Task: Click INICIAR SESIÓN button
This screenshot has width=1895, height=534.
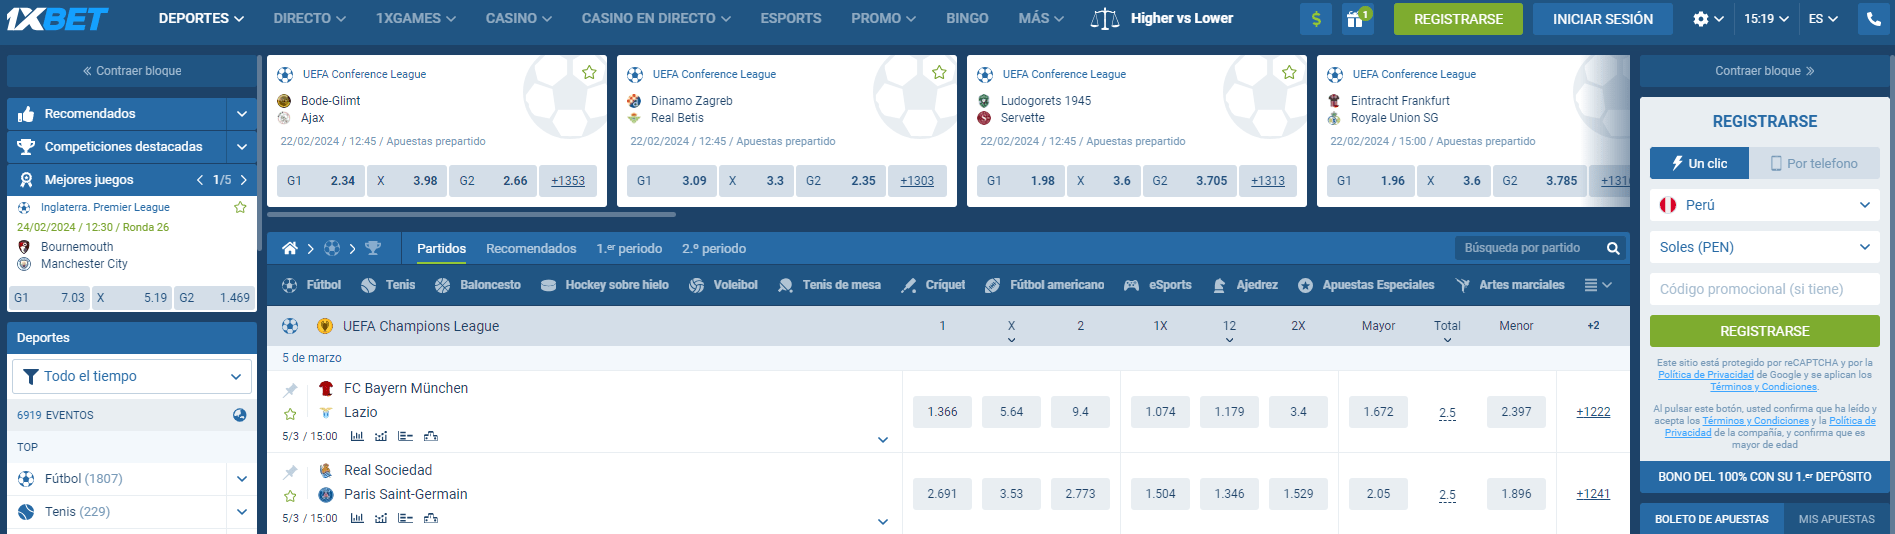Action: (1603, 19)
